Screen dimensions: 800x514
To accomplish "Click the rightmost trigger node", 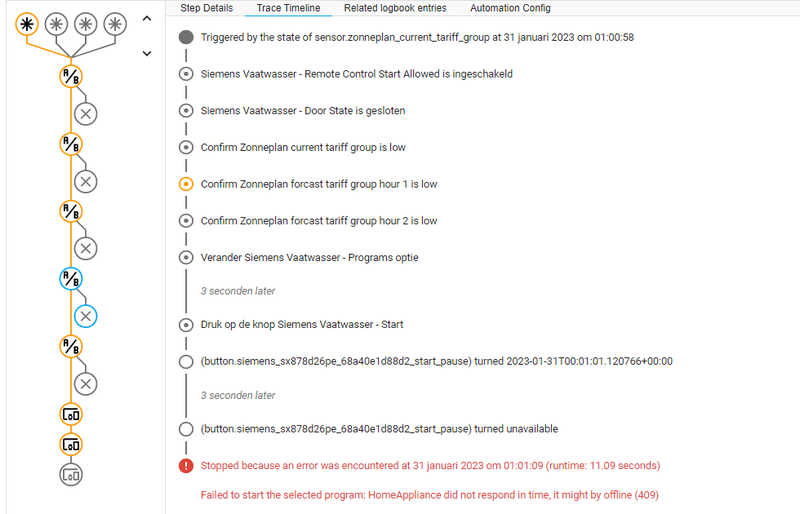I will point(116,23).
